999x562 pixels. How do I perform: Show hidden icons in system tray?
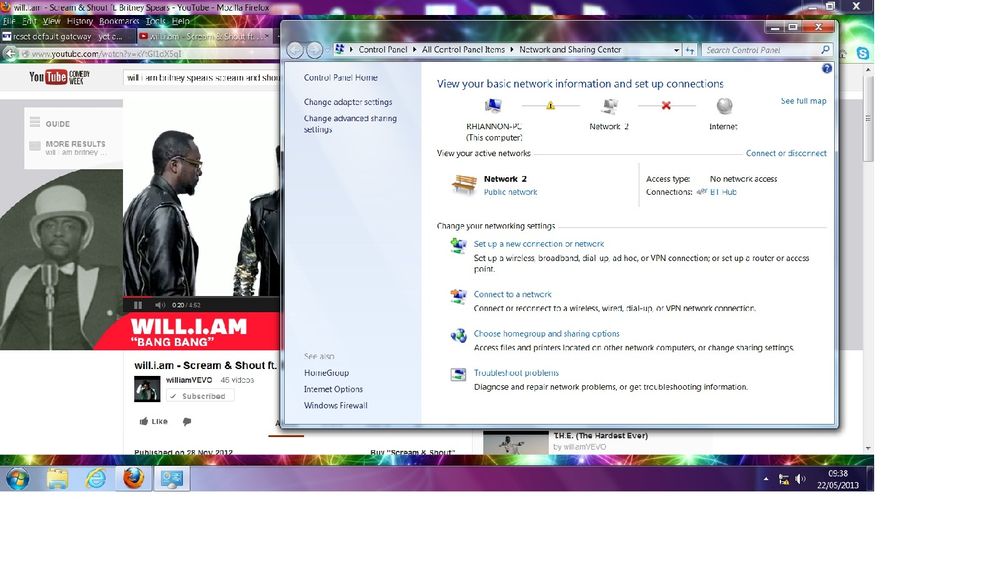tap(766, 479)
